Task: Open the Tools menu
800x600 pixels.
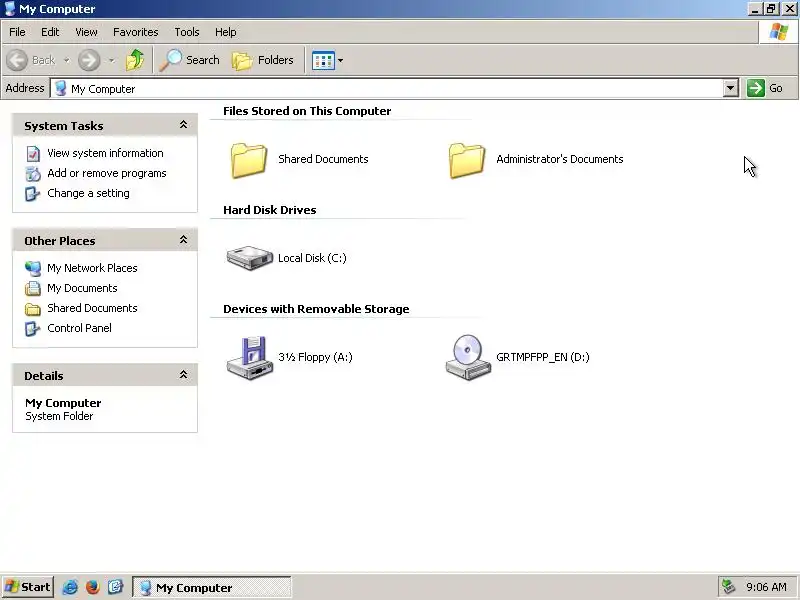Action: click(187, 32)
